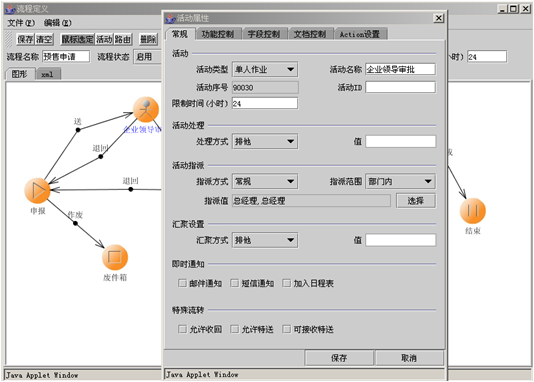Click the 选择 button next to 指派值

click(x=416, y=201)
